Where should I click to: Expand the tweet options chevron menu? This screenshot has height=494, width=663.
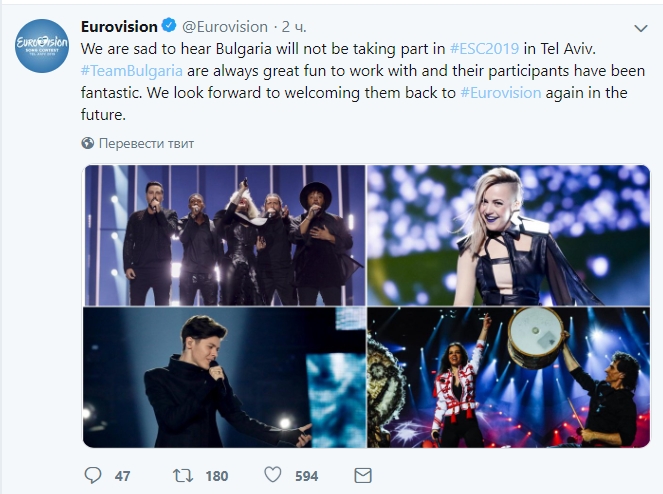pos(641,28)
